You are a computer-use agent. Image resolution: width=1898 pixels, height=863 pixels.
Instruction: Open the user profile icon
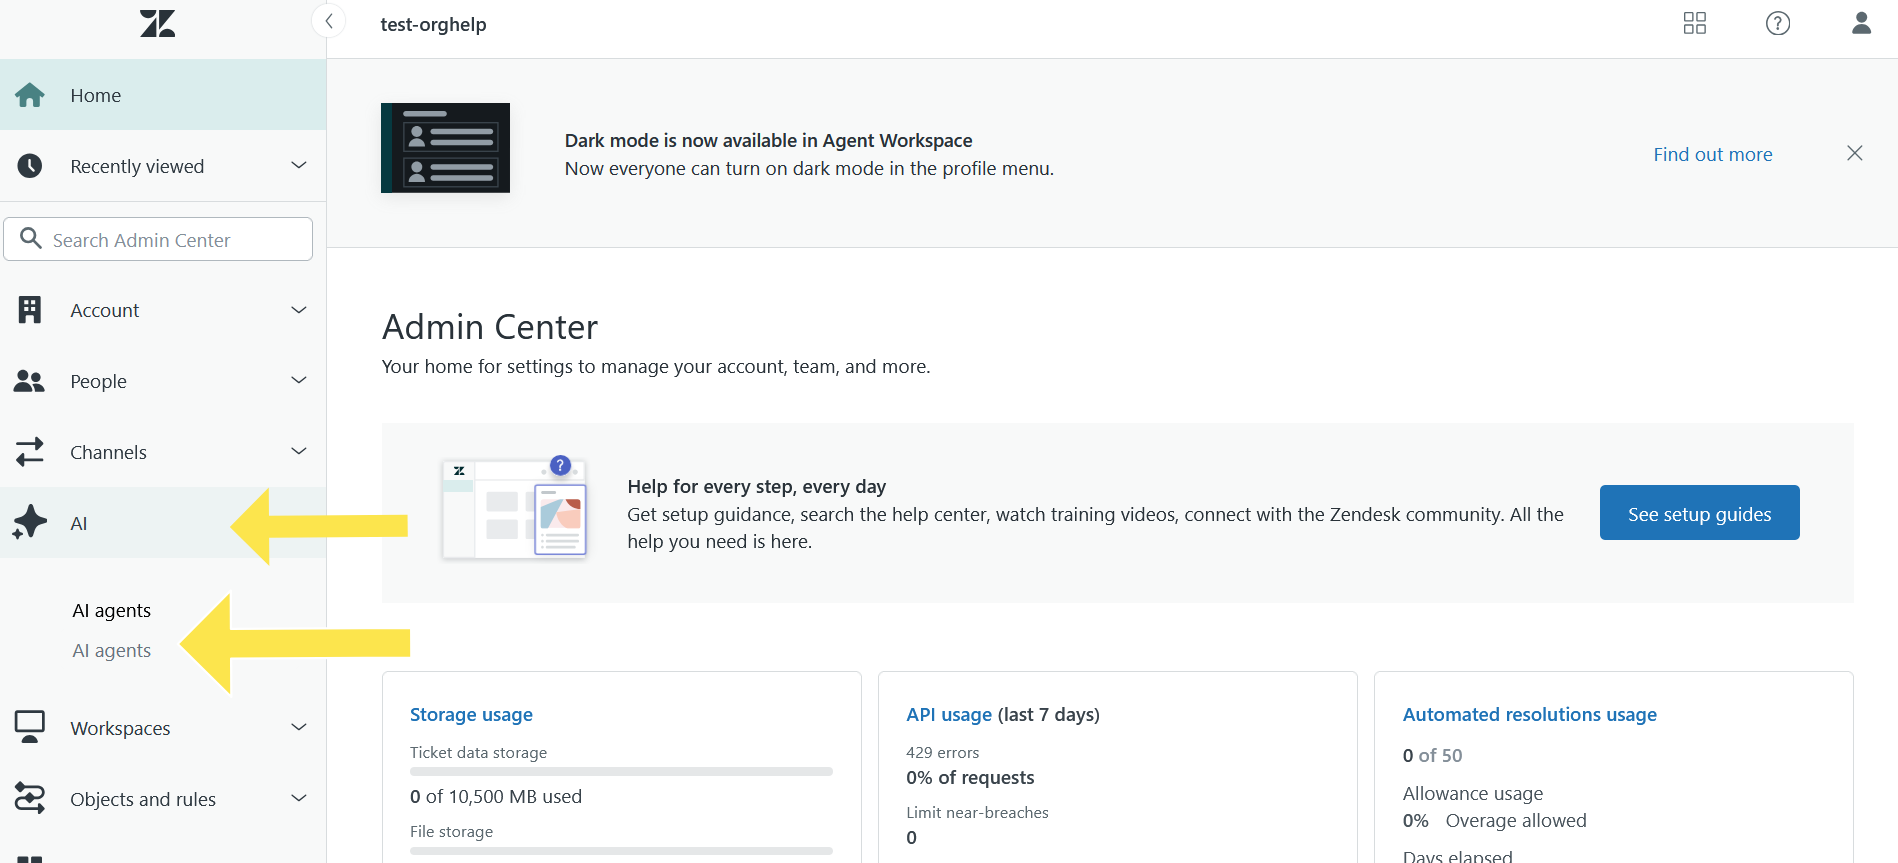point(1860,23)
